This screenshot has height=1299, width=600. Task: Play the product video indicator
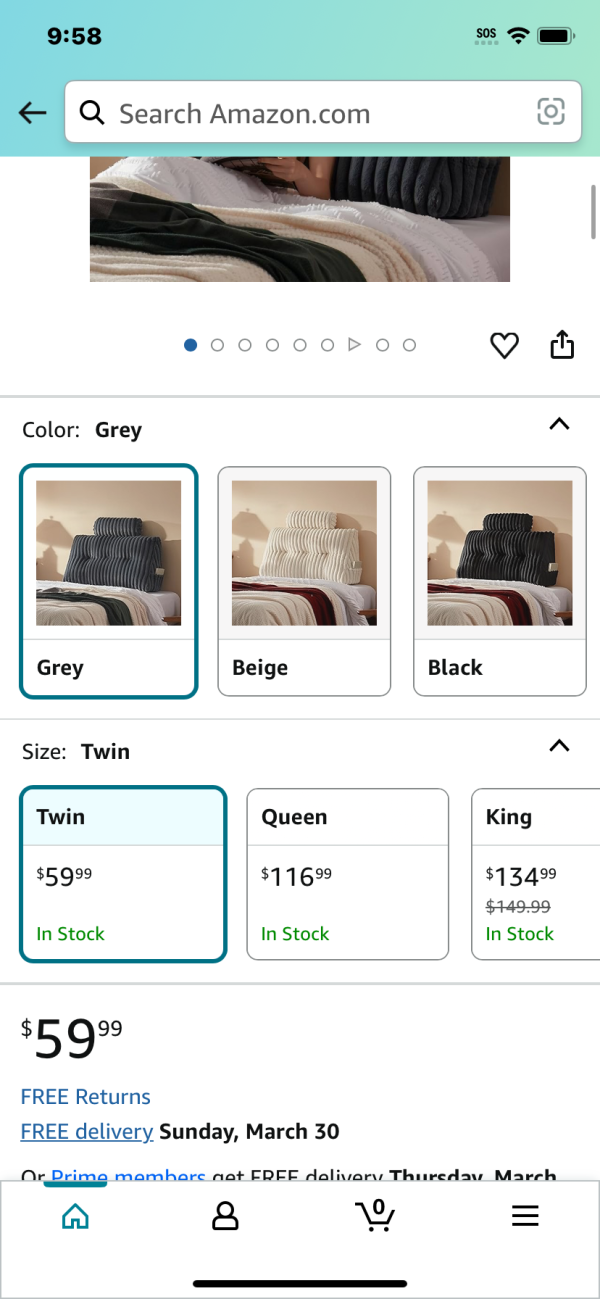pyautogui.click(x=354, y=345)
